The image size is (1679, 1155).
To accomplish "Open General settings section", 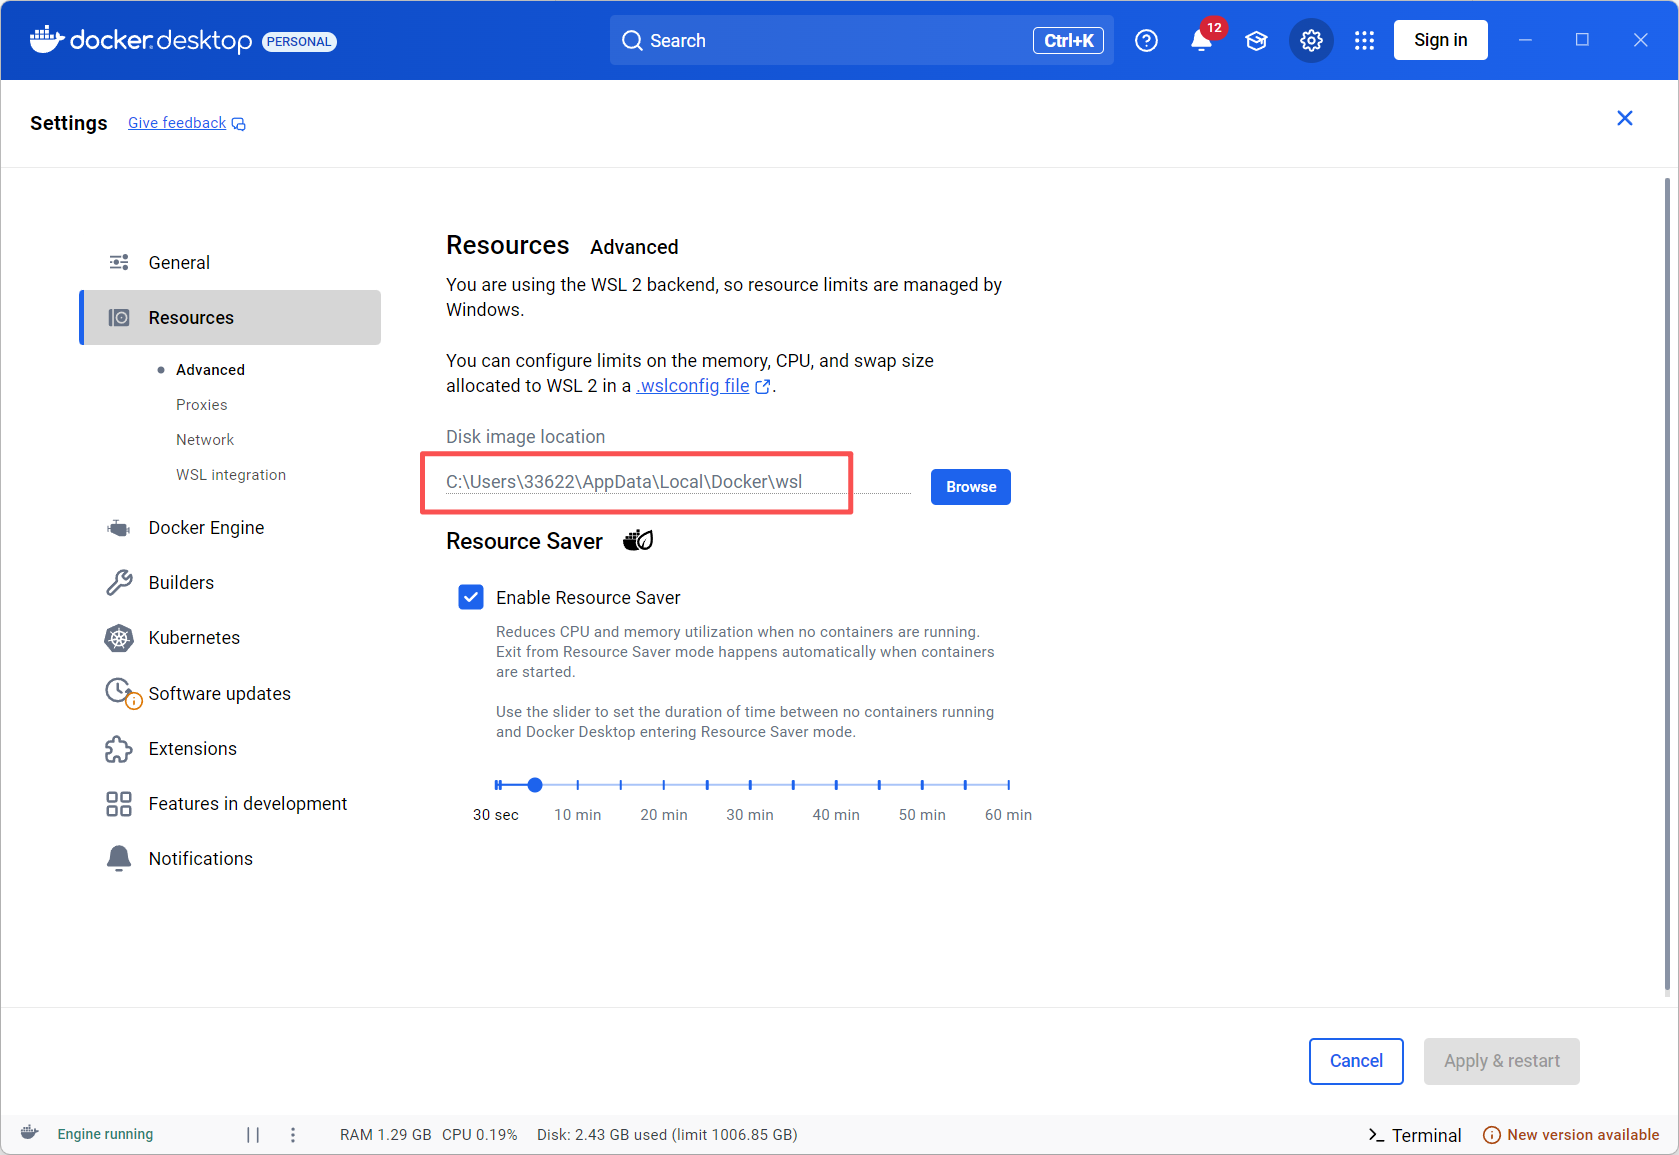I will click(230, 262).
